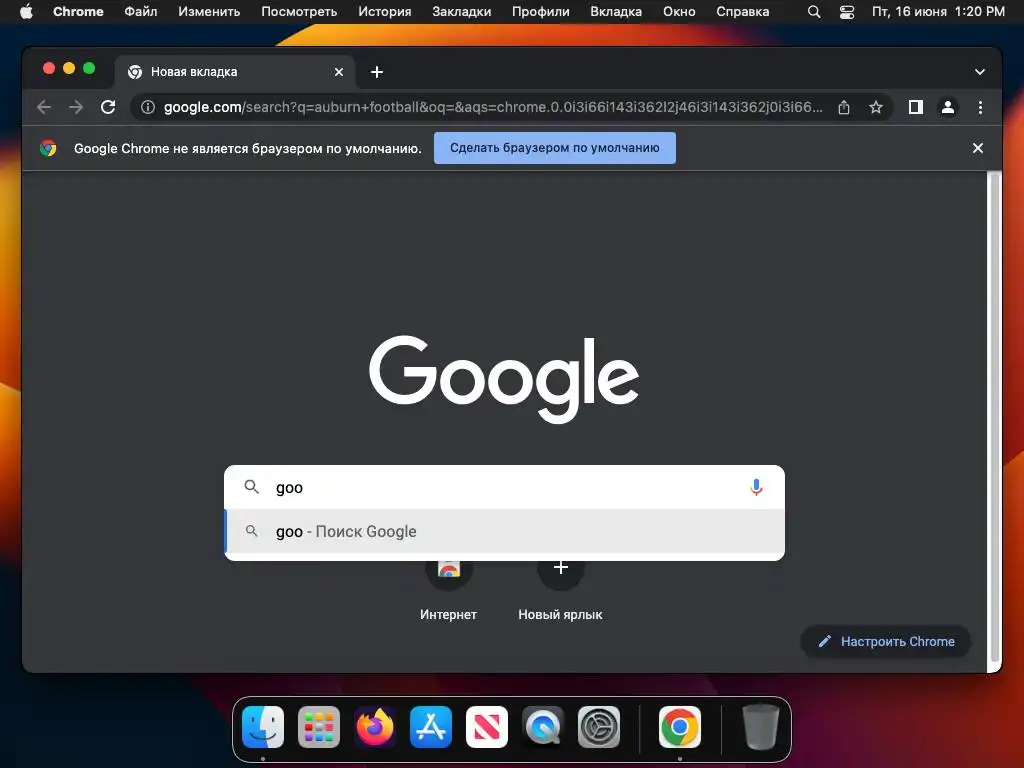Click the browser back arrow
The height and width of the screenshot is (768, 1024).
click(44, 107)
